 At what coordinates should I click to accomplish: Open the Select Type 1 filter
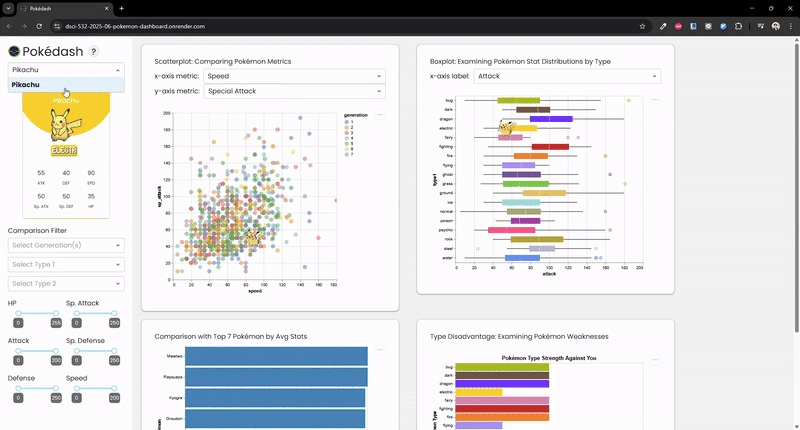coord(66,264)
